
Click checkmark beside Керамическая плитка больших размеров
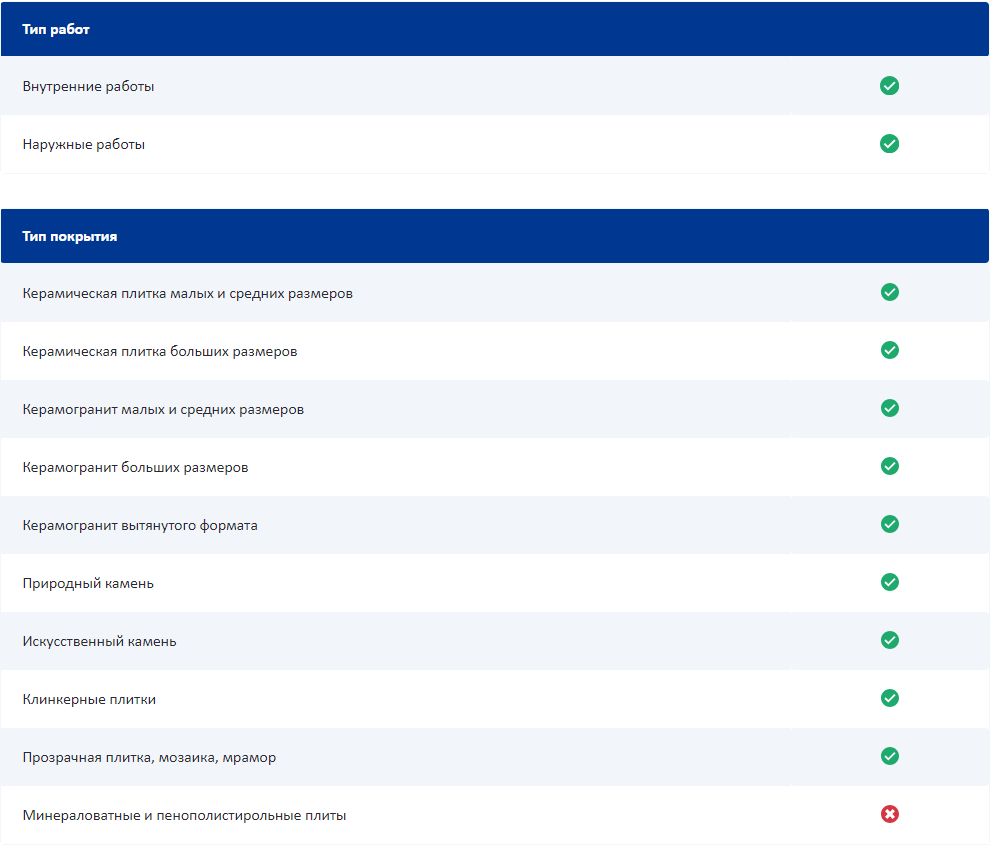[x=889, y=350]
